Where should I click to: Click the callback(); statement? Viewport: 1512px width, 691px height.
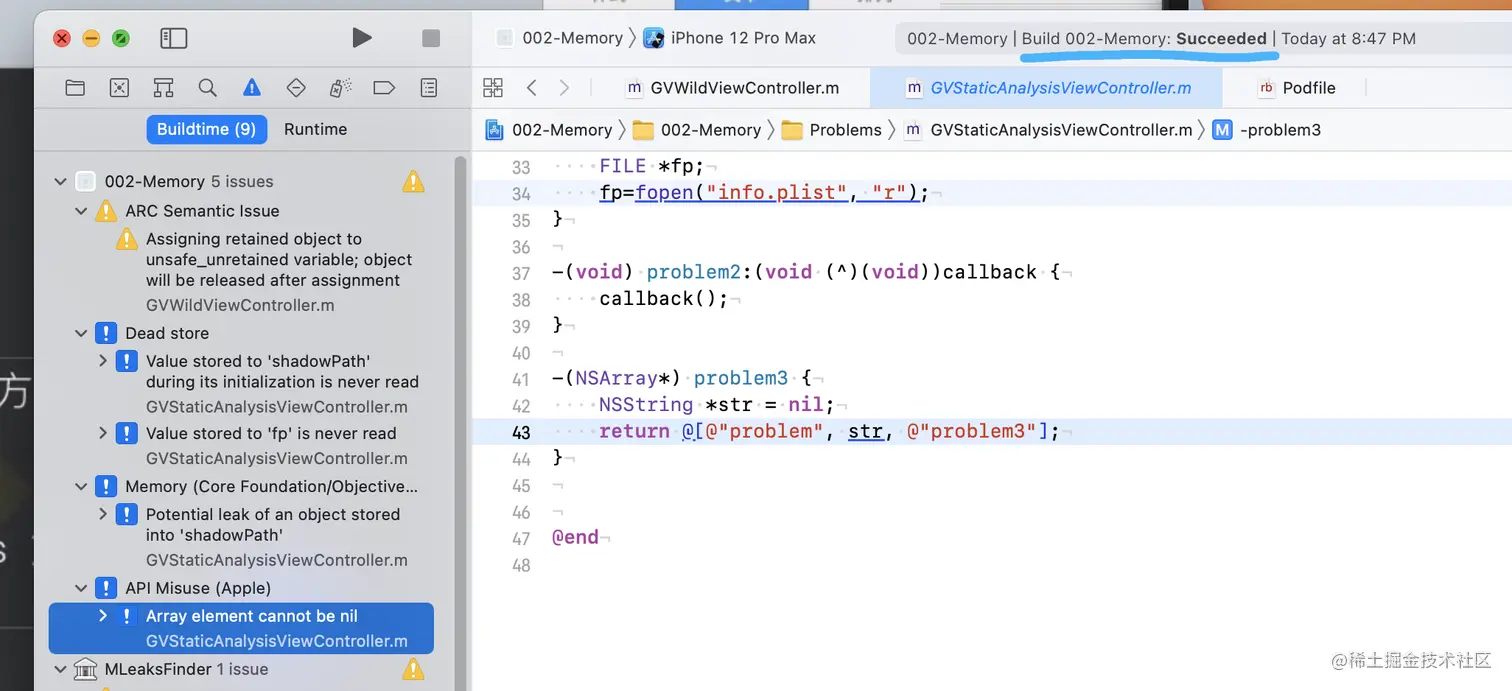664,298
